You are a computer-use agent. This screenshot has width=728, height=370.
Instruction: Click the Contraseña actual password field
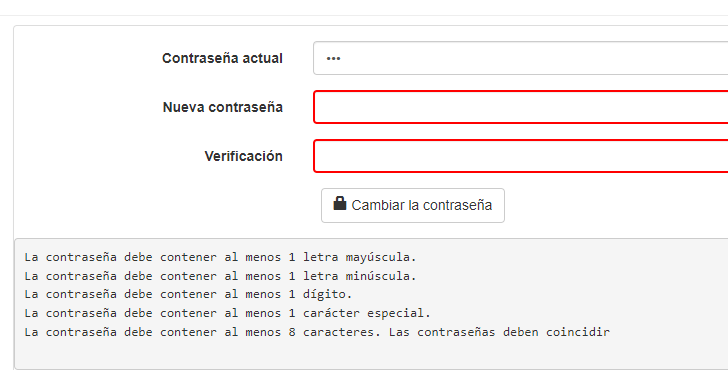point(520,58)
